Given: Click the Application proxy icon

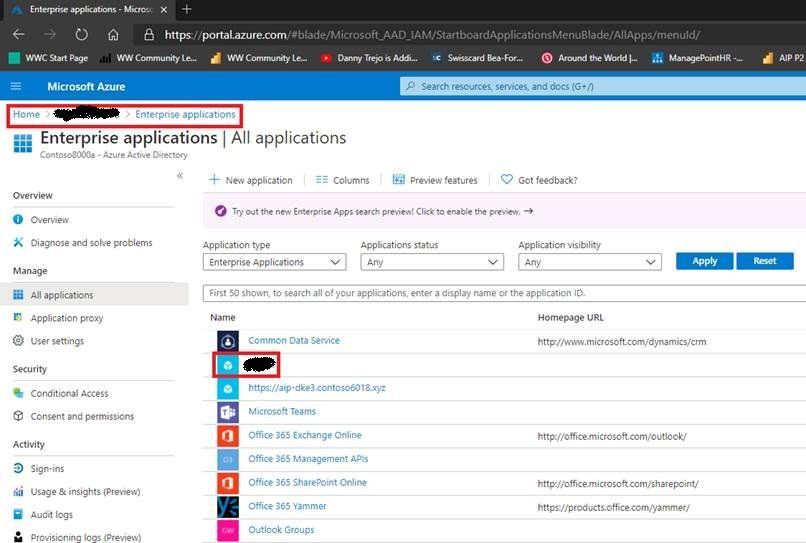Looking at the screenshot, I should 18,317.
